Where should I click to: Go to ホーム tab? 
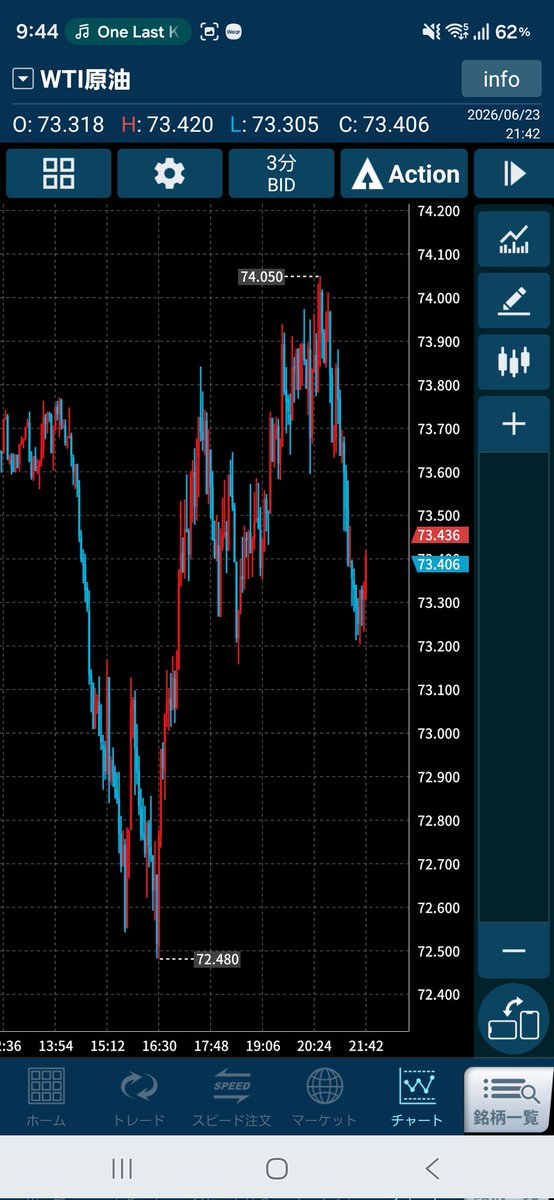click(47, 1098)
